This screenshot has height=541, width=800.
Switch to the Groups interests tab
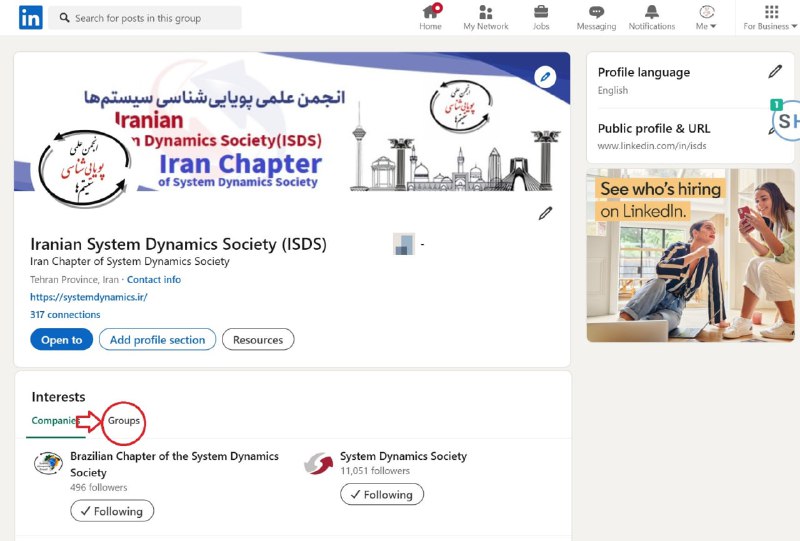pos(124,421)
